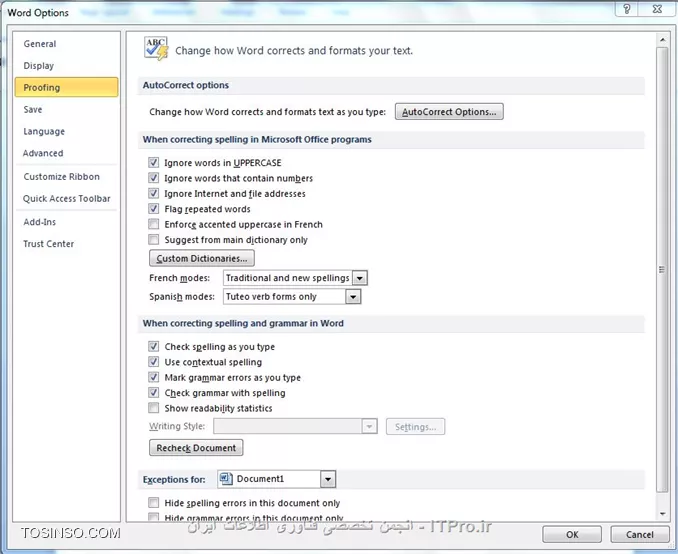Click the vertical scrollbar thumb
Viewport: 678px width, 554px height.
(662, 269)
